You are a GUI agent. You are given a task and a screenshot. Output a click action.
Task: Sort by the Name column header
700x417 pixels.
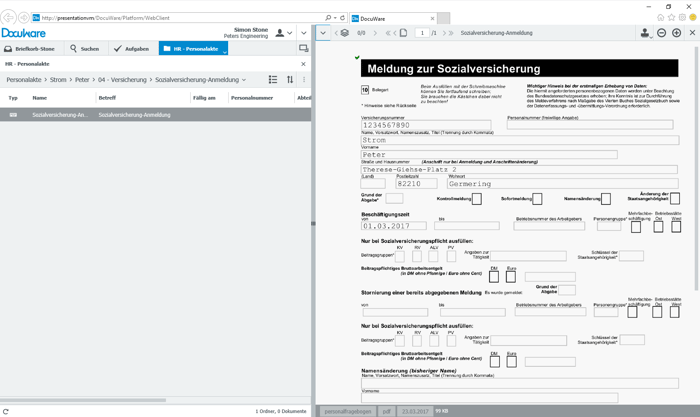39,98
